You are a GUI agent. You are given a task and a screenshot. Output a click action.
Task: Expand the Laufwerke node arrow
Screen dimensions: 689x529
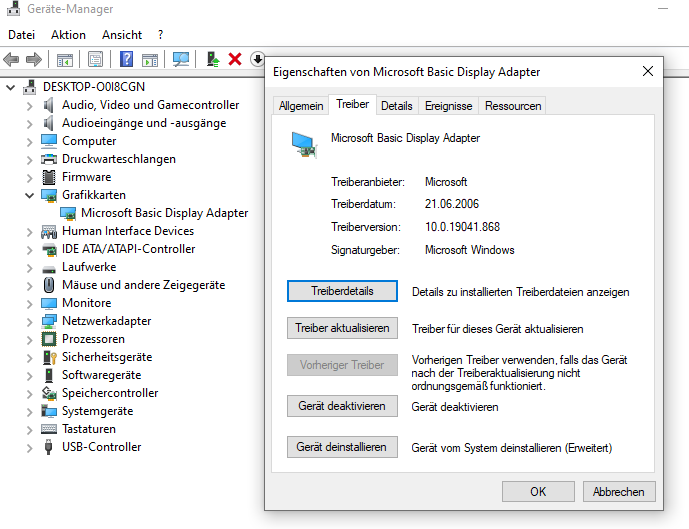(29, 268)
